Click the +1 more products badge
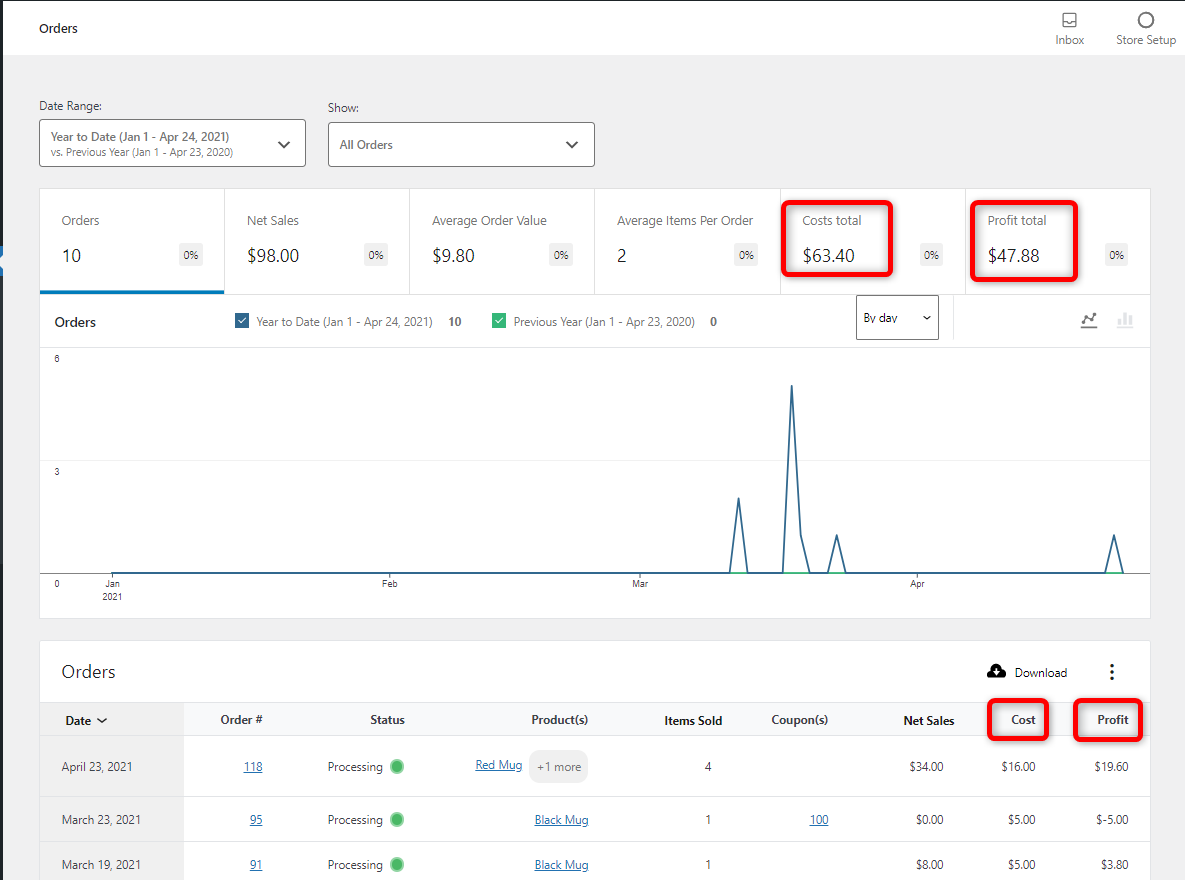1185x880 pixels. [558, 767]
